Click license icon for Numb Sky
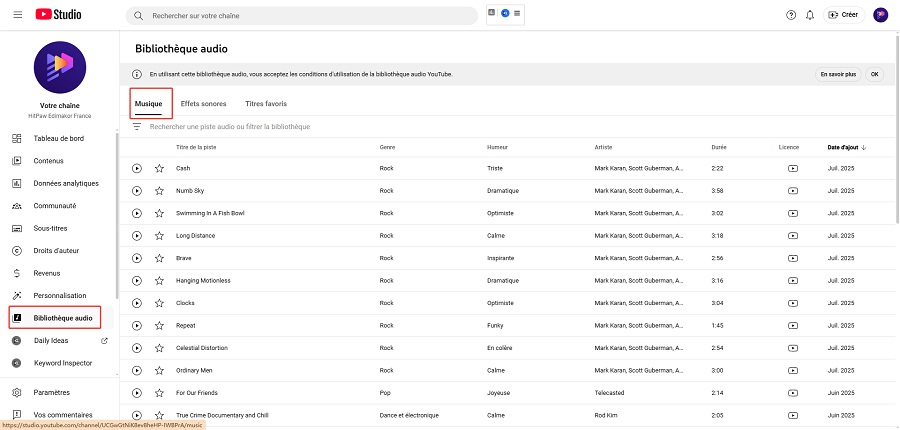Screen dimensions: 900x430 click(x=793, y=191)
